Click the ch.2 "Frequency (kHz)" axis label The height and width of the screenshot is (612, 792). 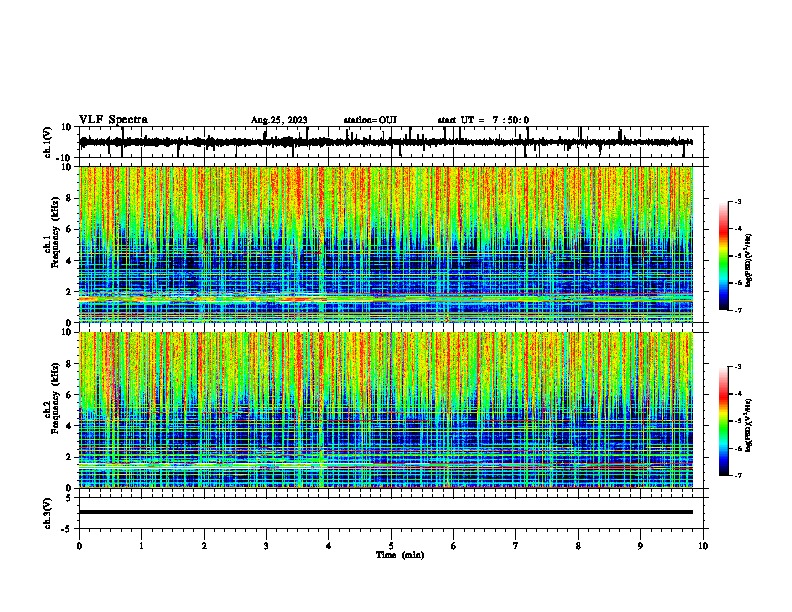coord(55,398)
